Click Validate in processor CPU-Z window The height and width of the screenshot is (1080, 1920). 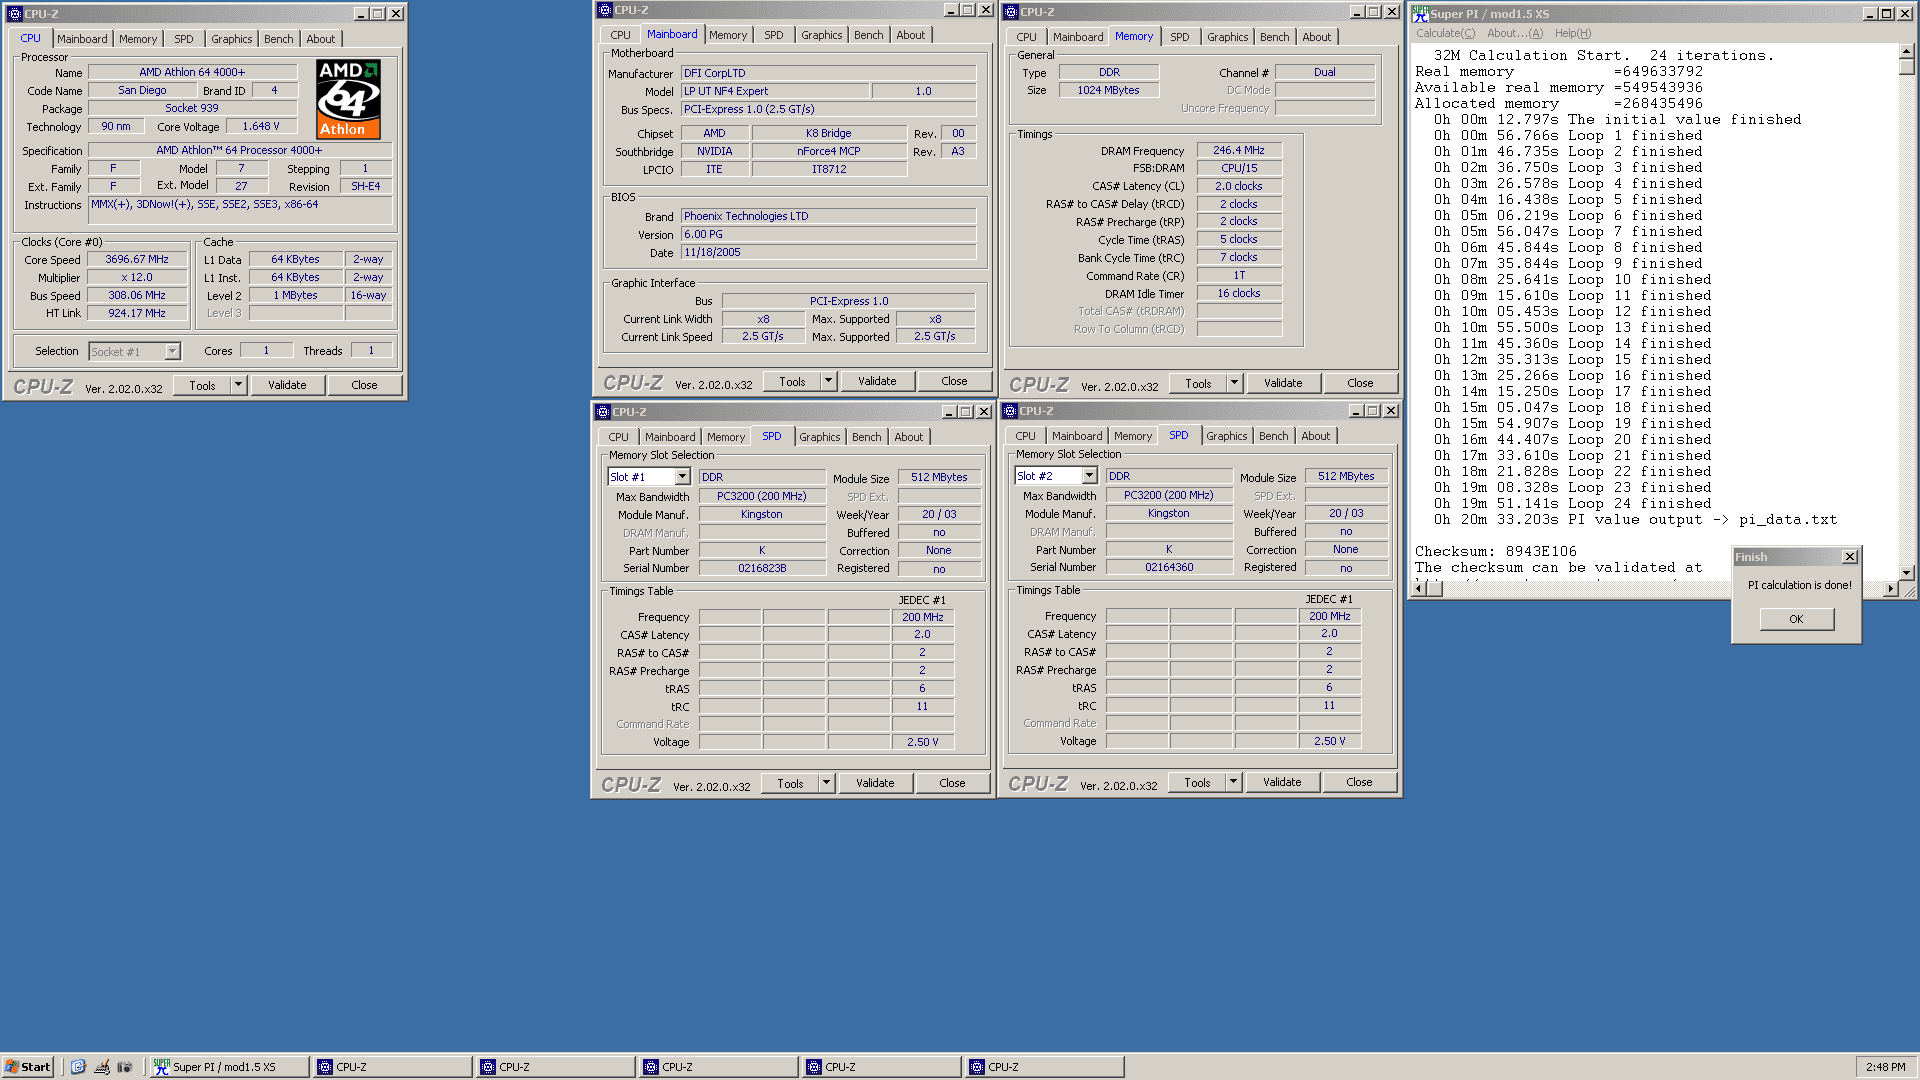coord(287,385)
